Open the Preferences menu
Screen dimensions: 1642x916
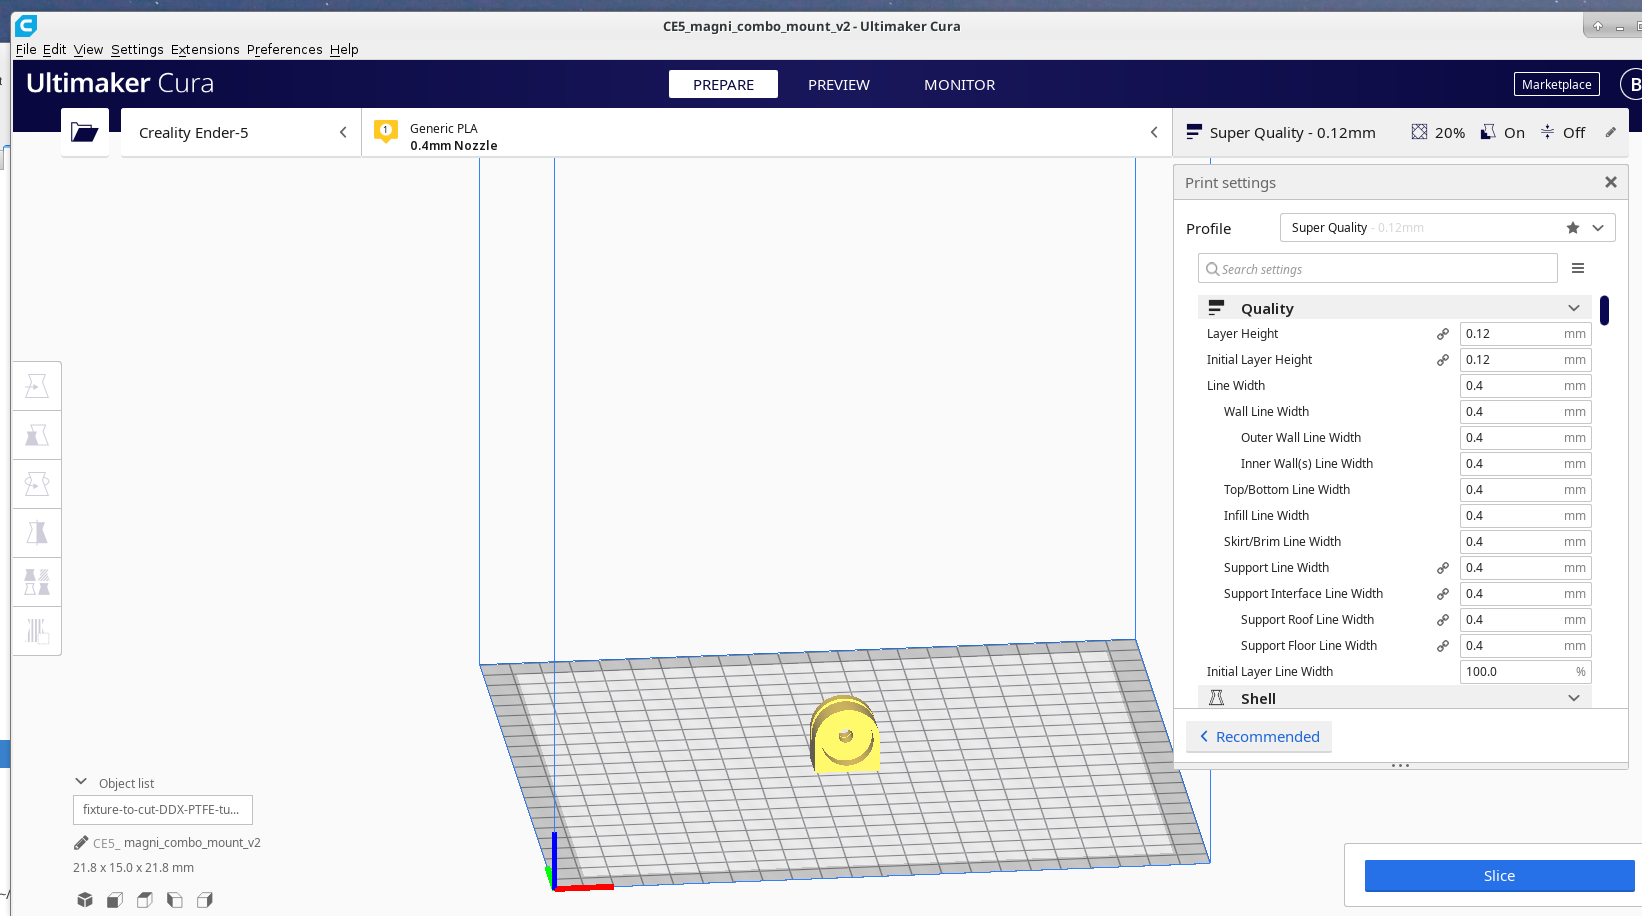285,49
